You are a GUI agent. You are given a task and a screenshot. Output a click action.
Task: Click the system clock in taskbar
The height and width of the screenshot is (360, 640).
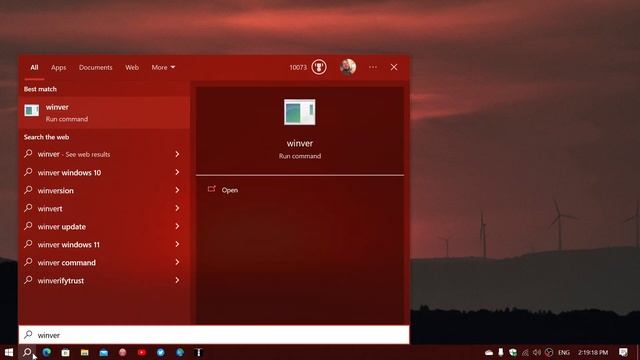[x=593, y=353]
